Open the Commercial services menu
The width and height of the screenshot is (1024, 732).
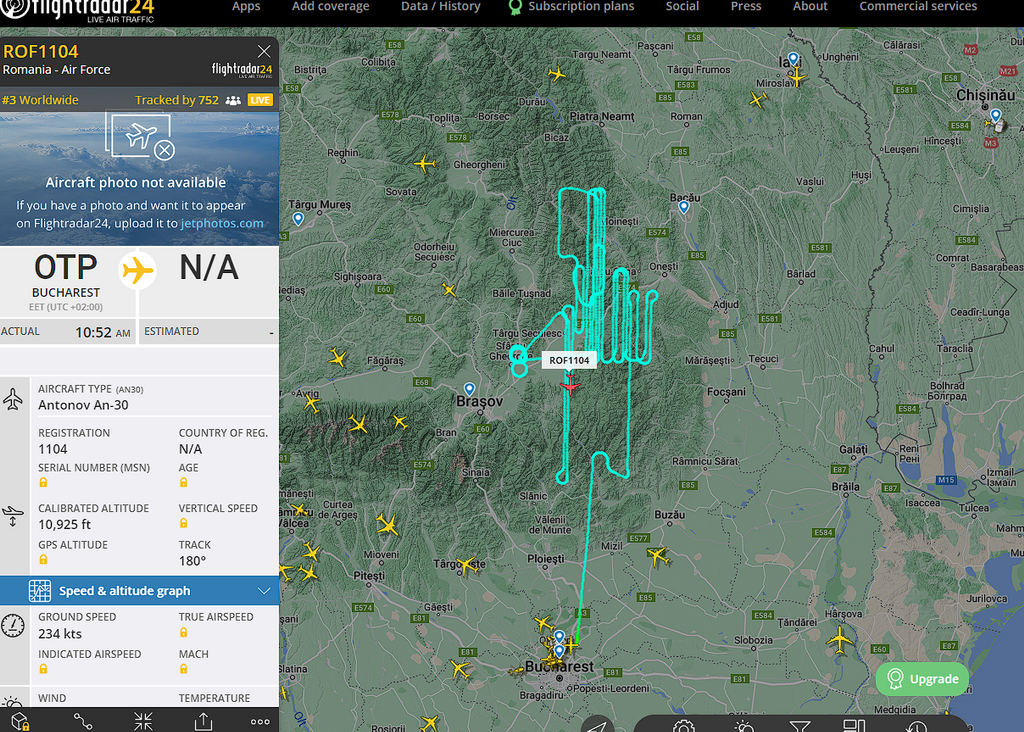[x=918, y=7]
